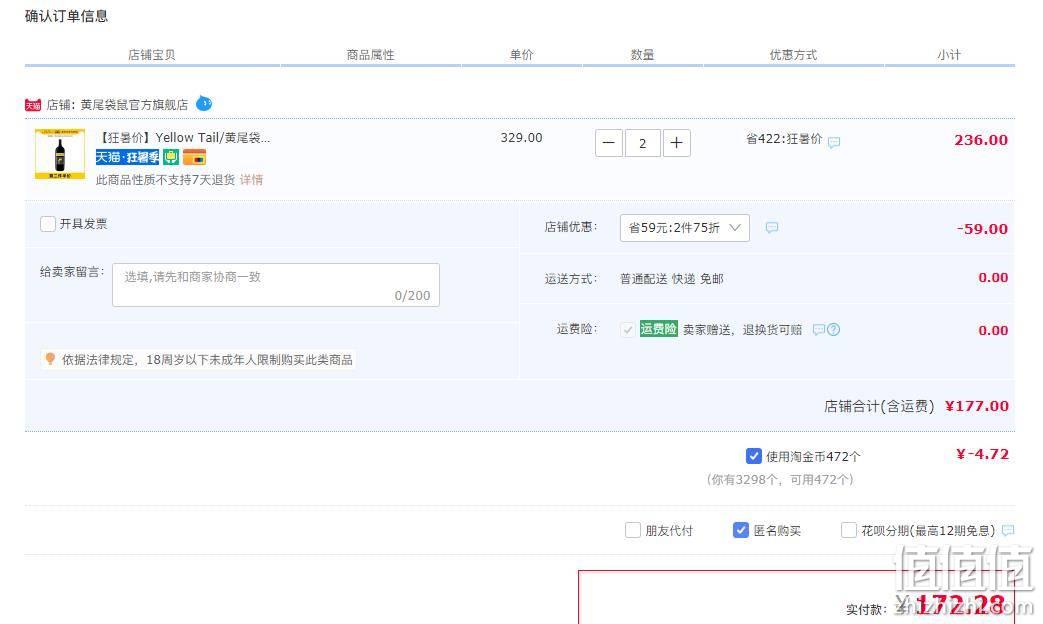The image size is (1043, 624).
Task: Tick the 开具发票 invoice checkbox
Action: tap(47, 224)
